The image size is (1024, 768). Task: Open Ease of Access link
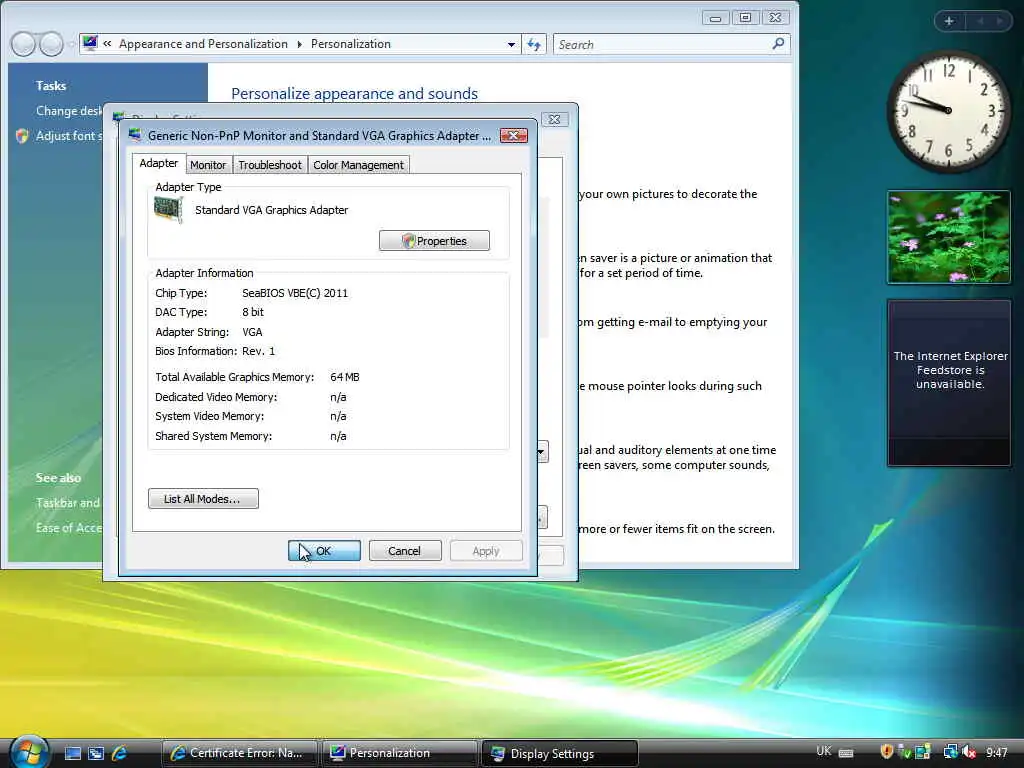69,528
